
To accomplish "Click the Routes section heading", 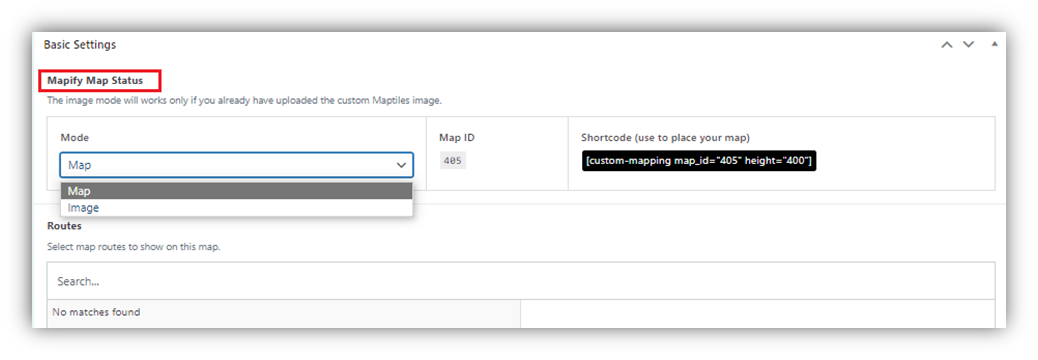I will tap(64, 226).
